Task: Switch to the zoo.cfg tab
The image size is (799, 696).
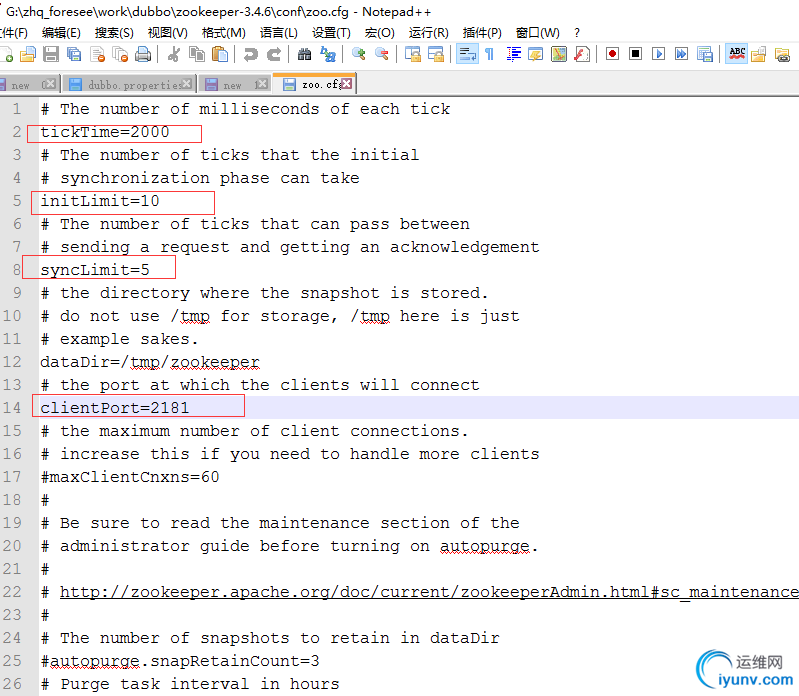Action: coord(314,84)
